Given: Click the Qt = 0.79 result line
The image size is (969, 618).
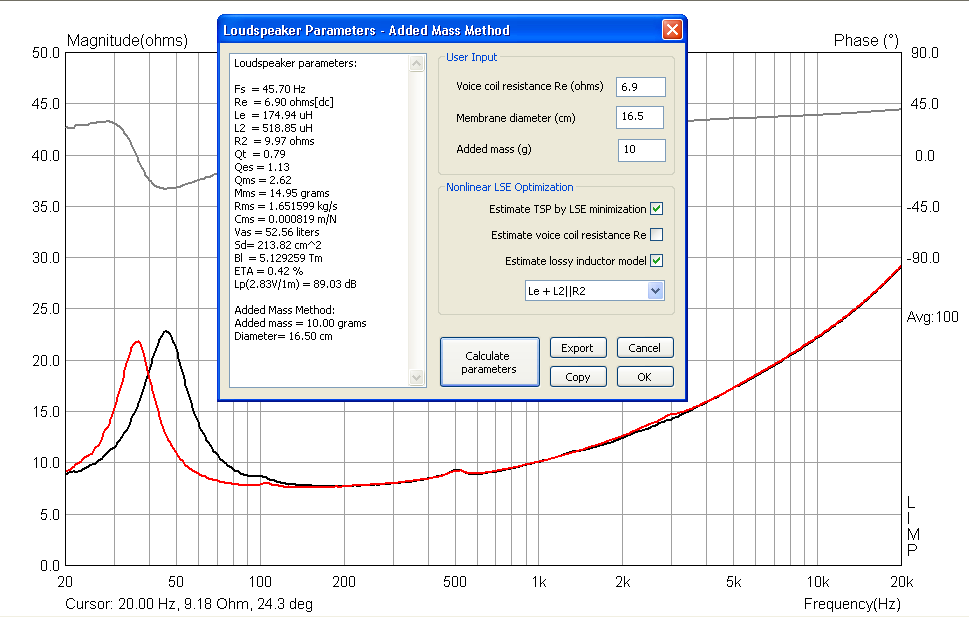Looking at the screenshot, I should click(260, 154).
